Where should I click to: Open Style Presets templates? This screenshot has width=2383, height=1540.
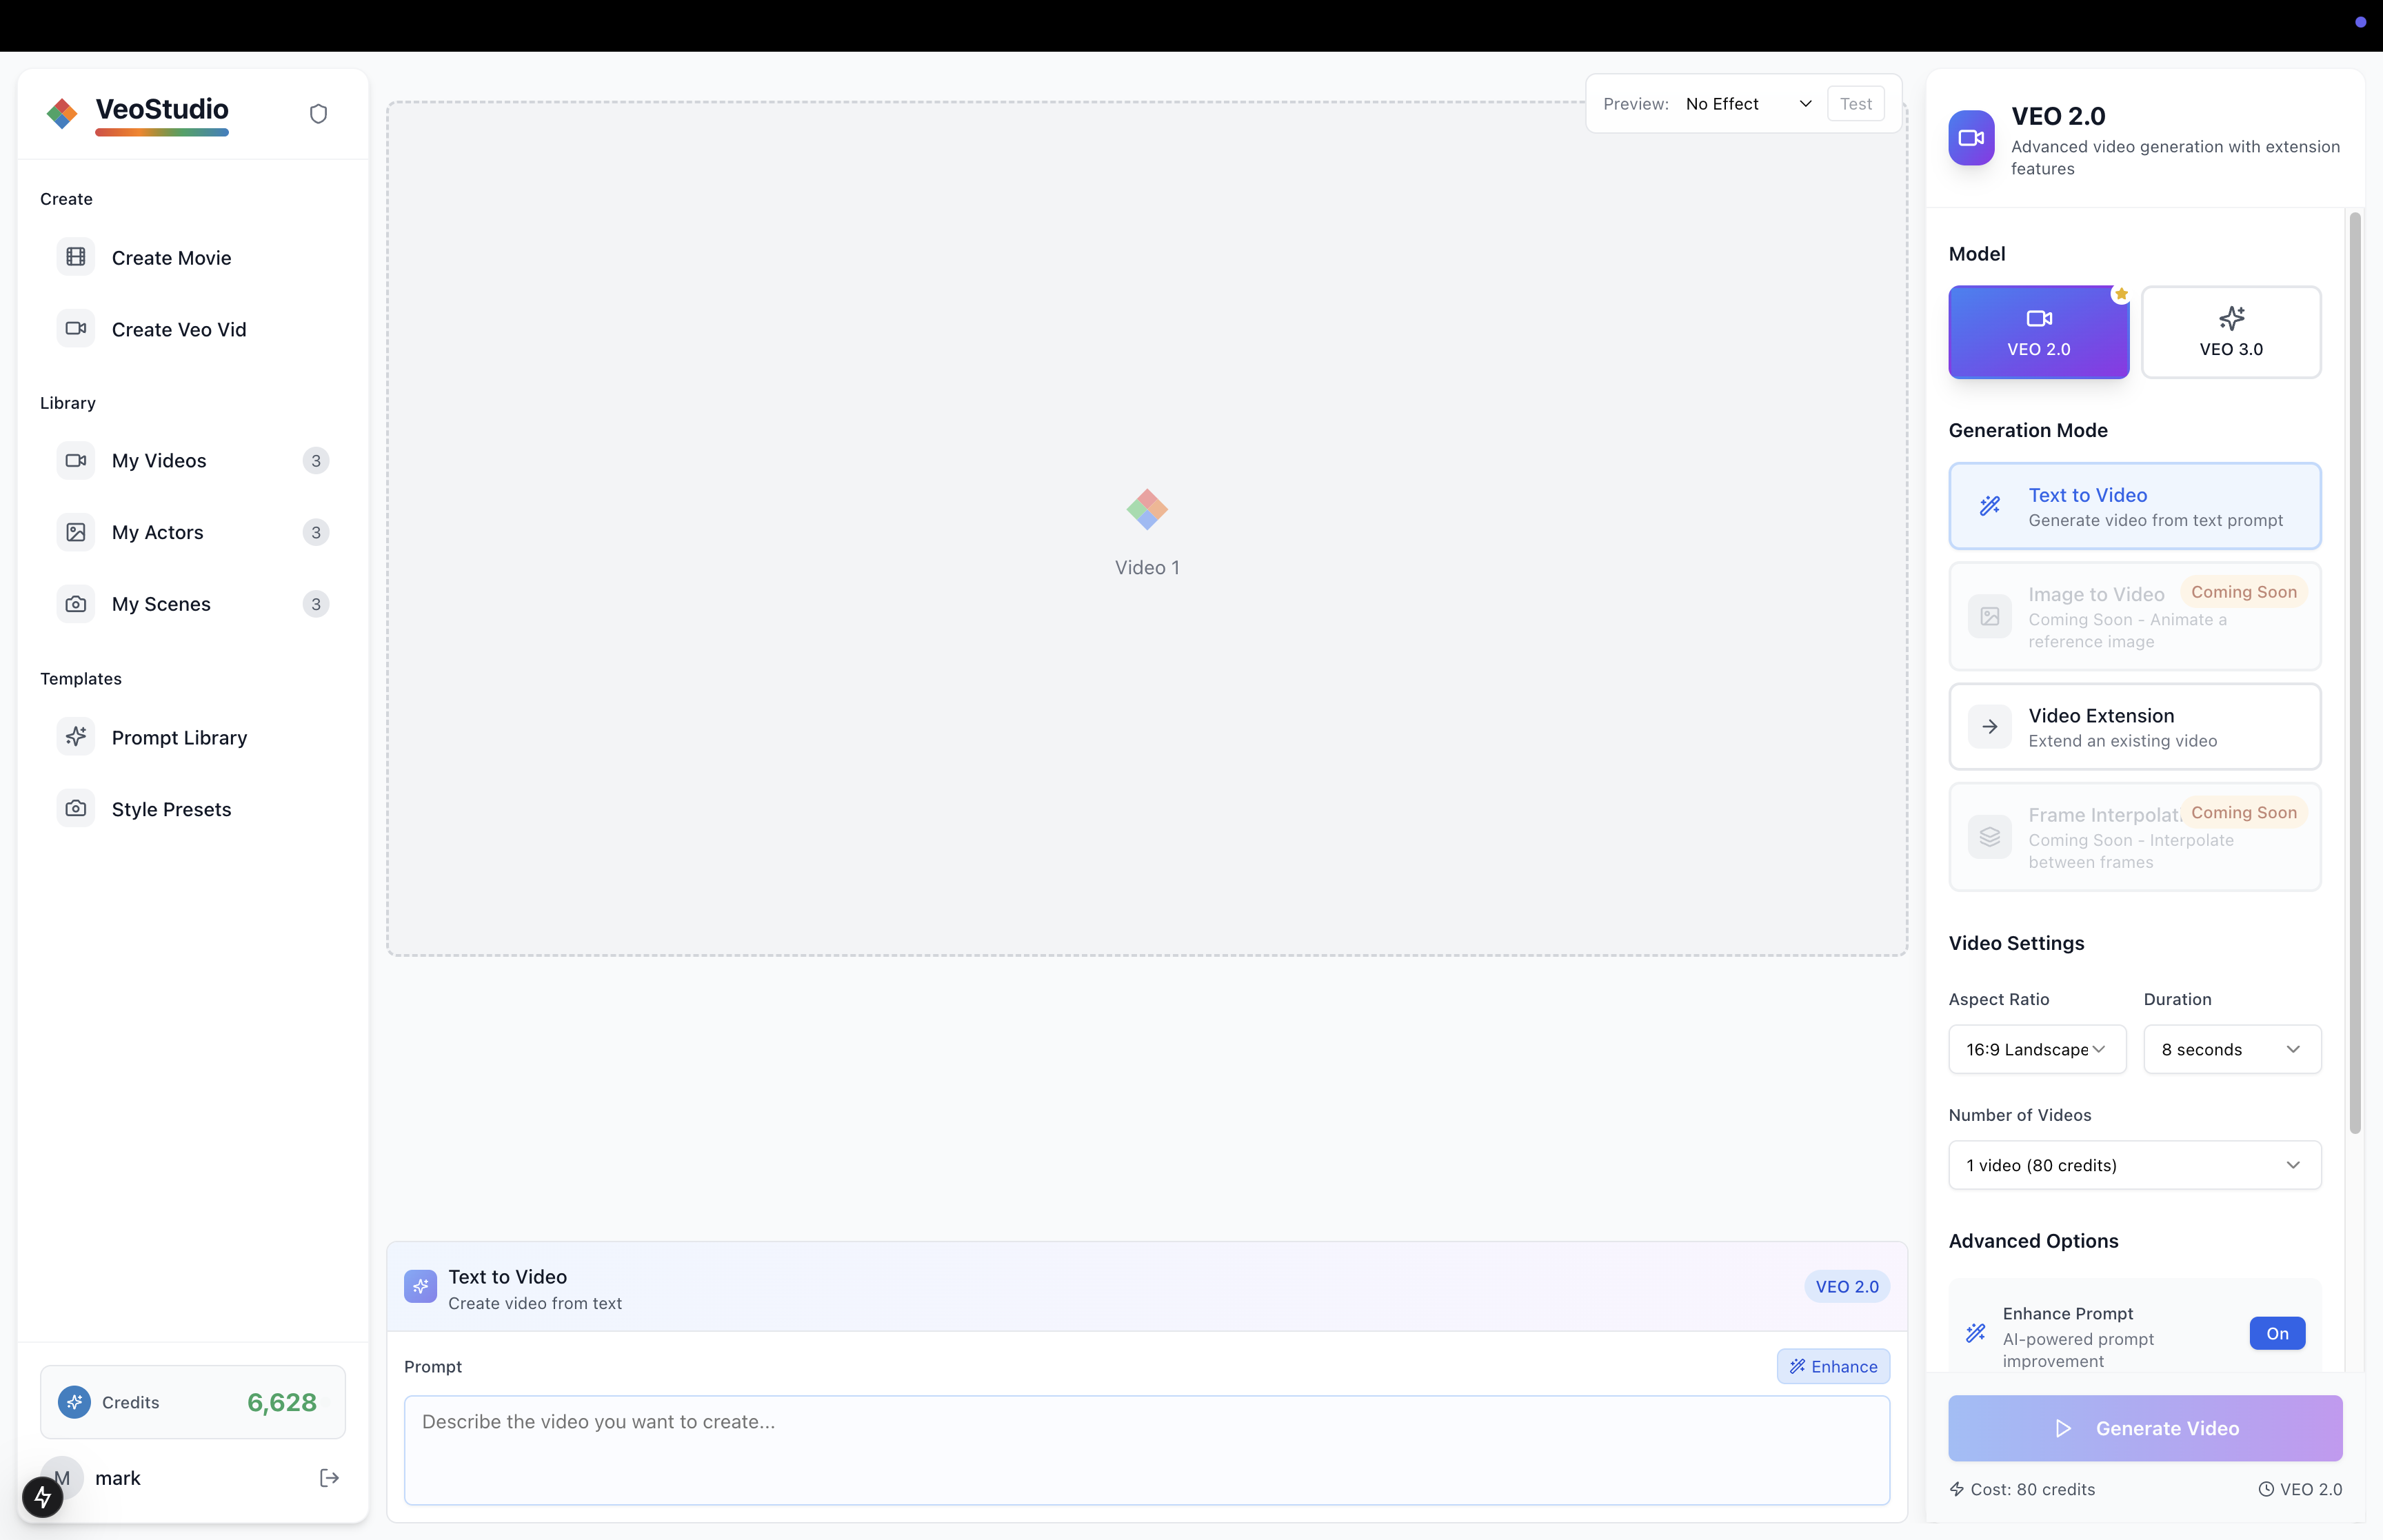pos(193,810)
